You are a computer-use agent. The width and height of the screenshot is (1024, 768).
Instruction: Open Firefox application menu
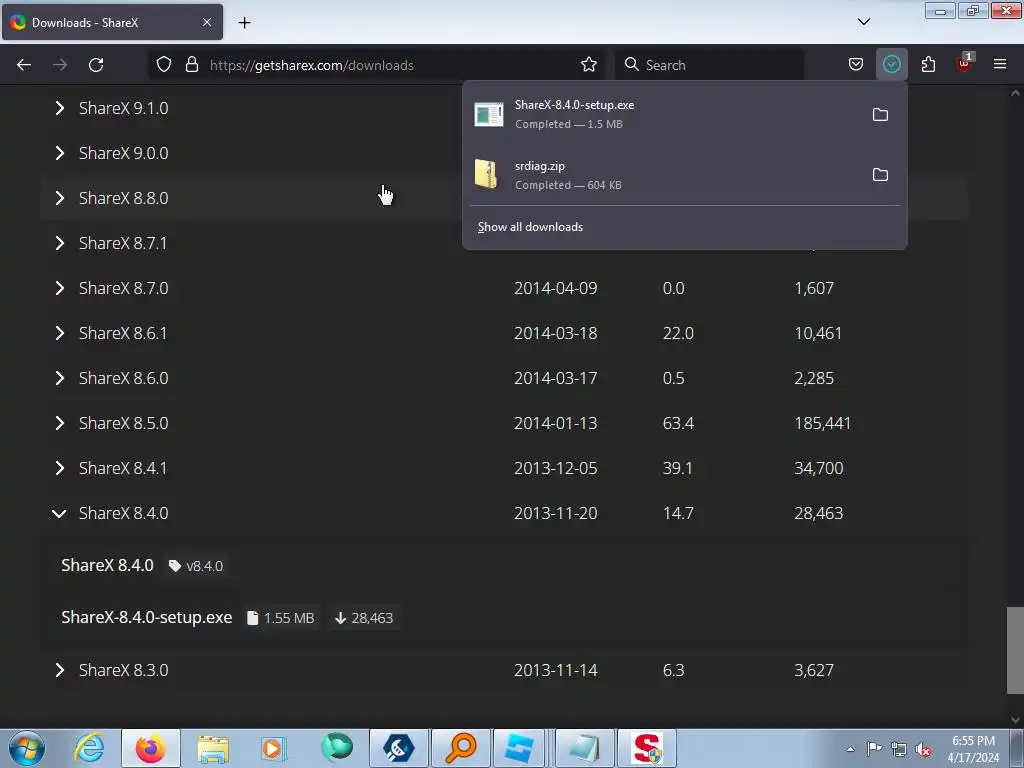1000,64
